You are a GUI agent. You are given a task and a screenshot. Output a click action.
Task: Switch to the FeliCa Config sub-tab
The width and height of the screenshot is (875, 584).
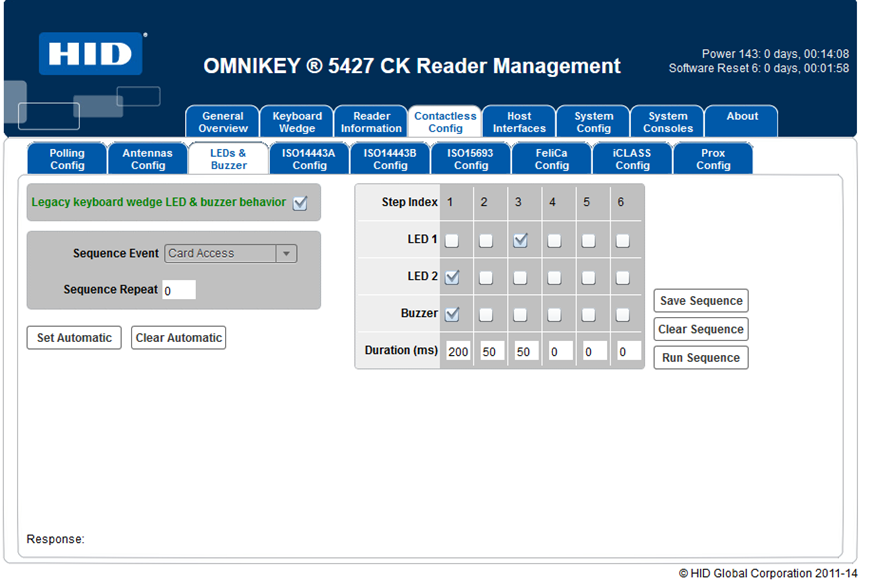(x=551, y=159)
